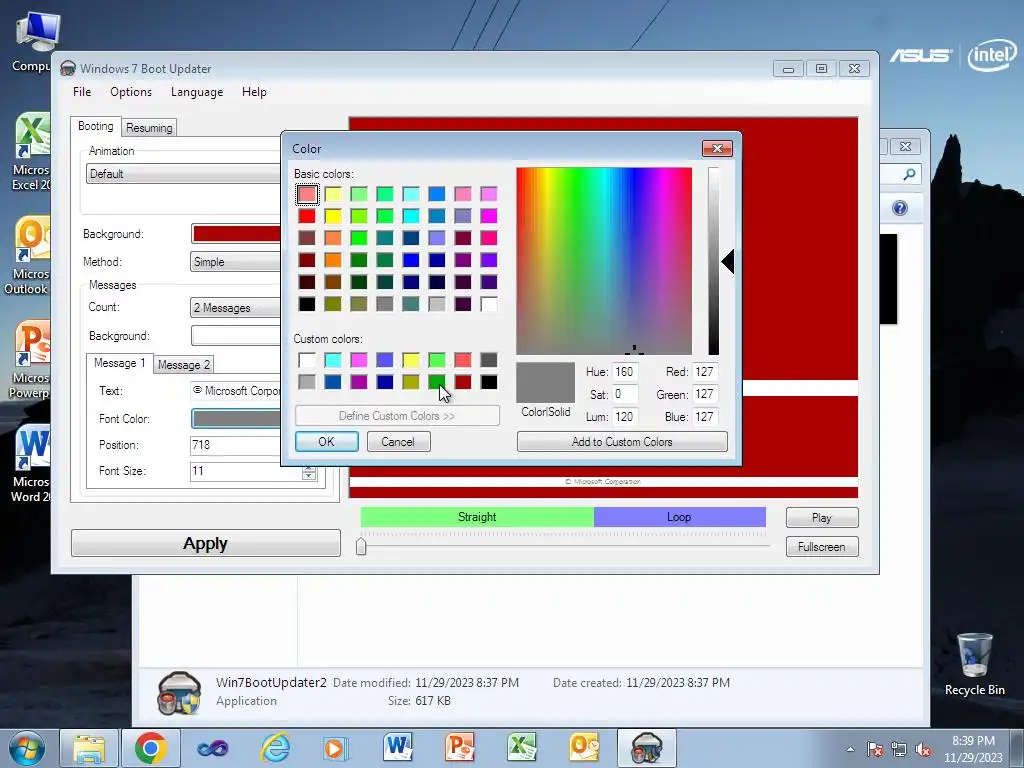Screen dimensions: 1024x768
Task: Click the Fullscreen button
Action: click(x=822, y=547)
